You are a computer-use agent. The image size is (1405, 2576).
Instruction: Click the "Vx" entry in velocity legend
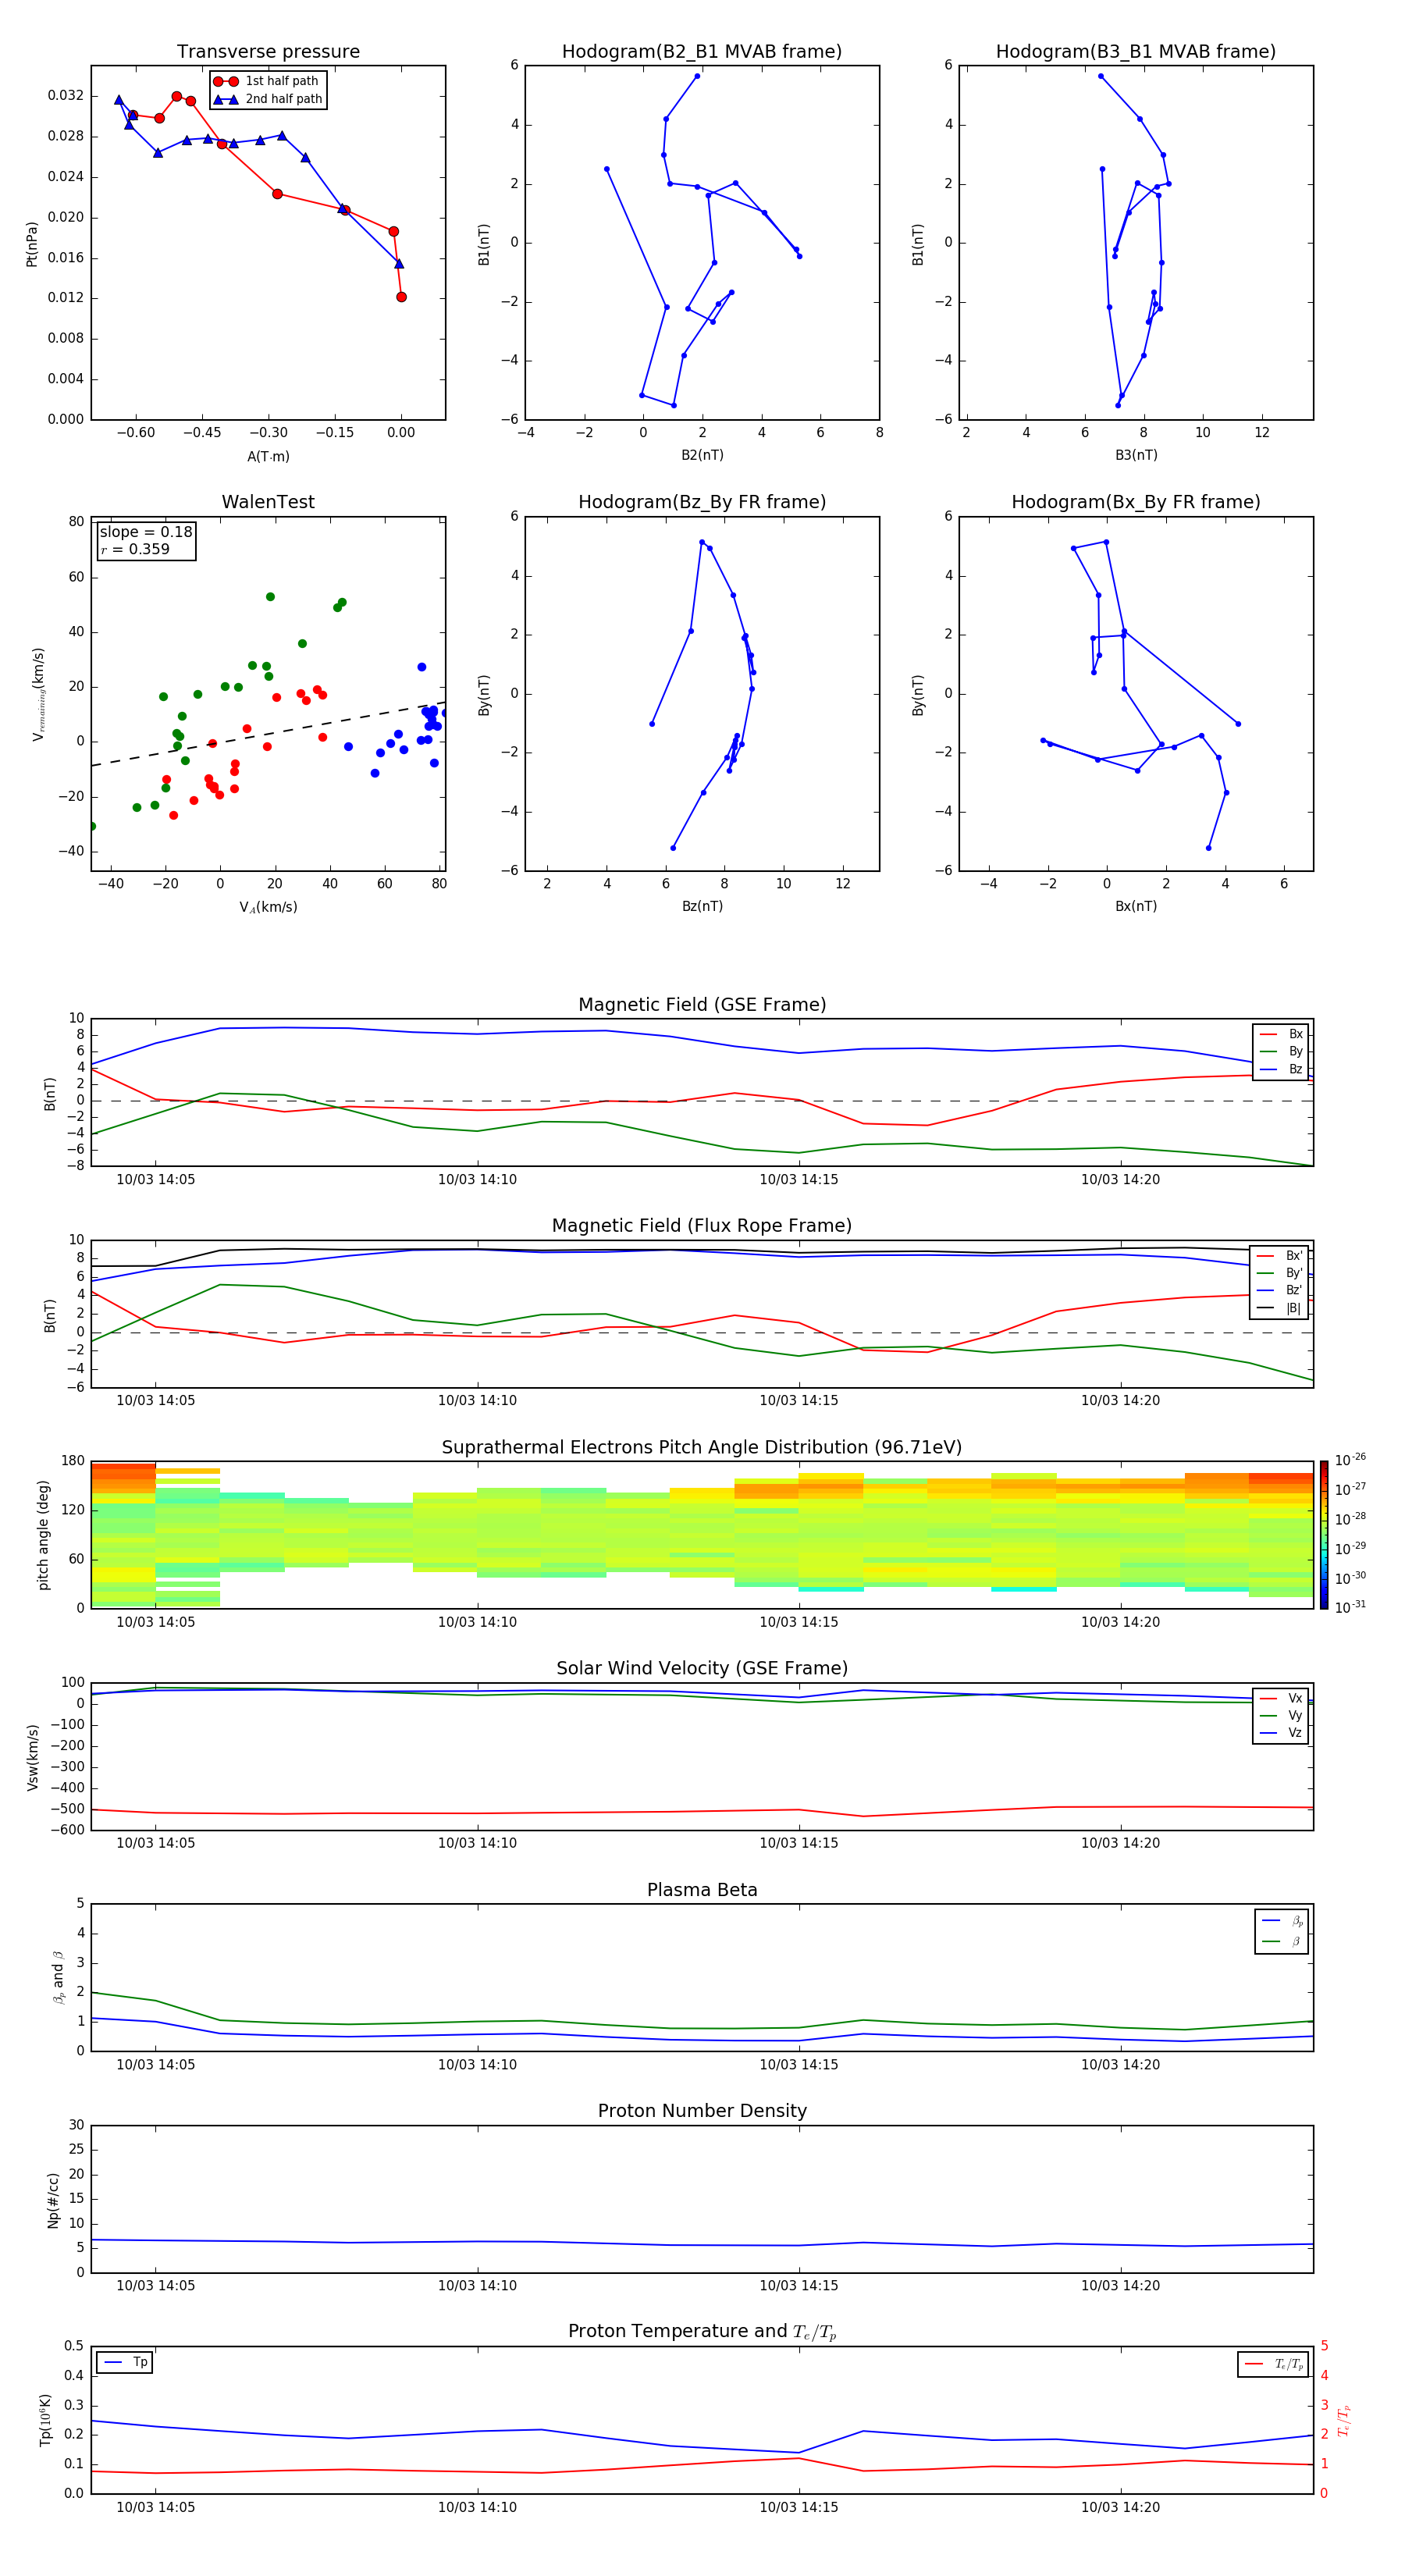pyautogui.click(x=1281, y=1698)
